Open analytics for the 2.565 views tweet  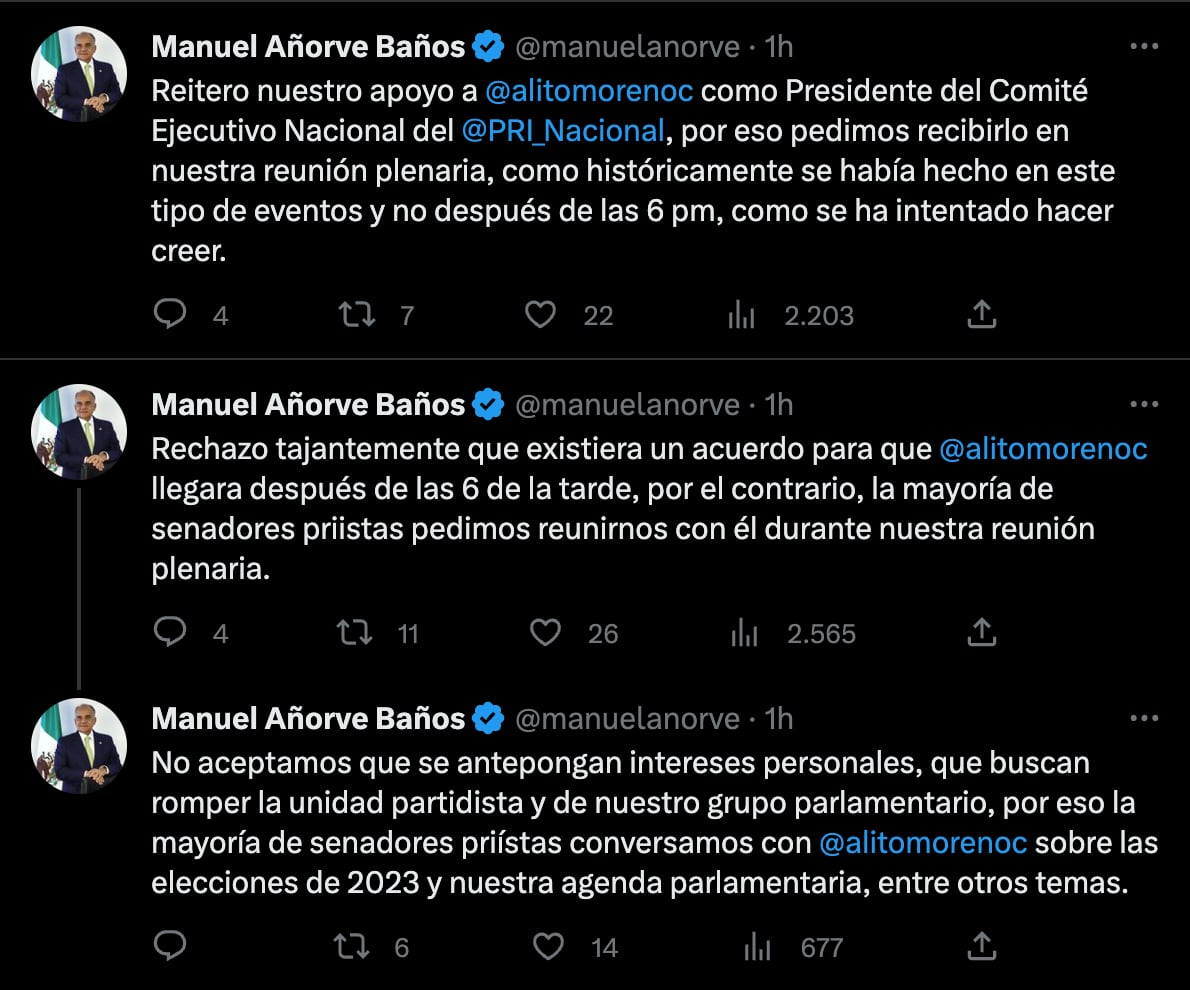pyautogui.click(x=742, y=633)
